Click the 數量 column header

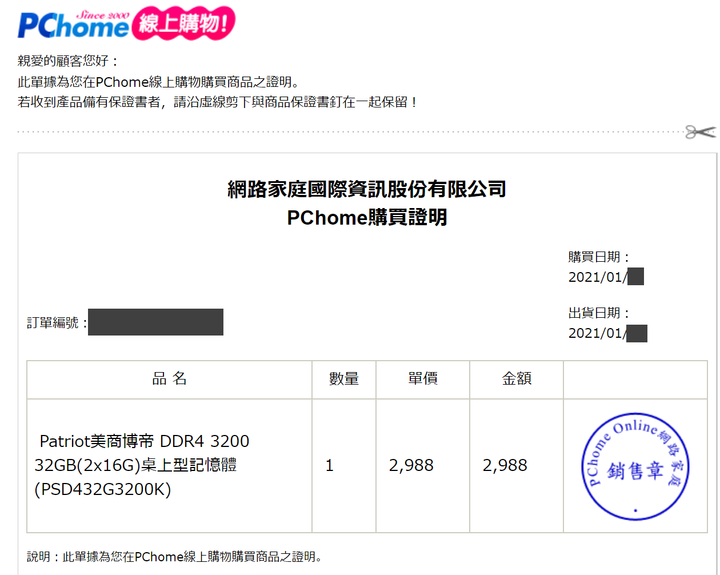[x=344, y=379]
